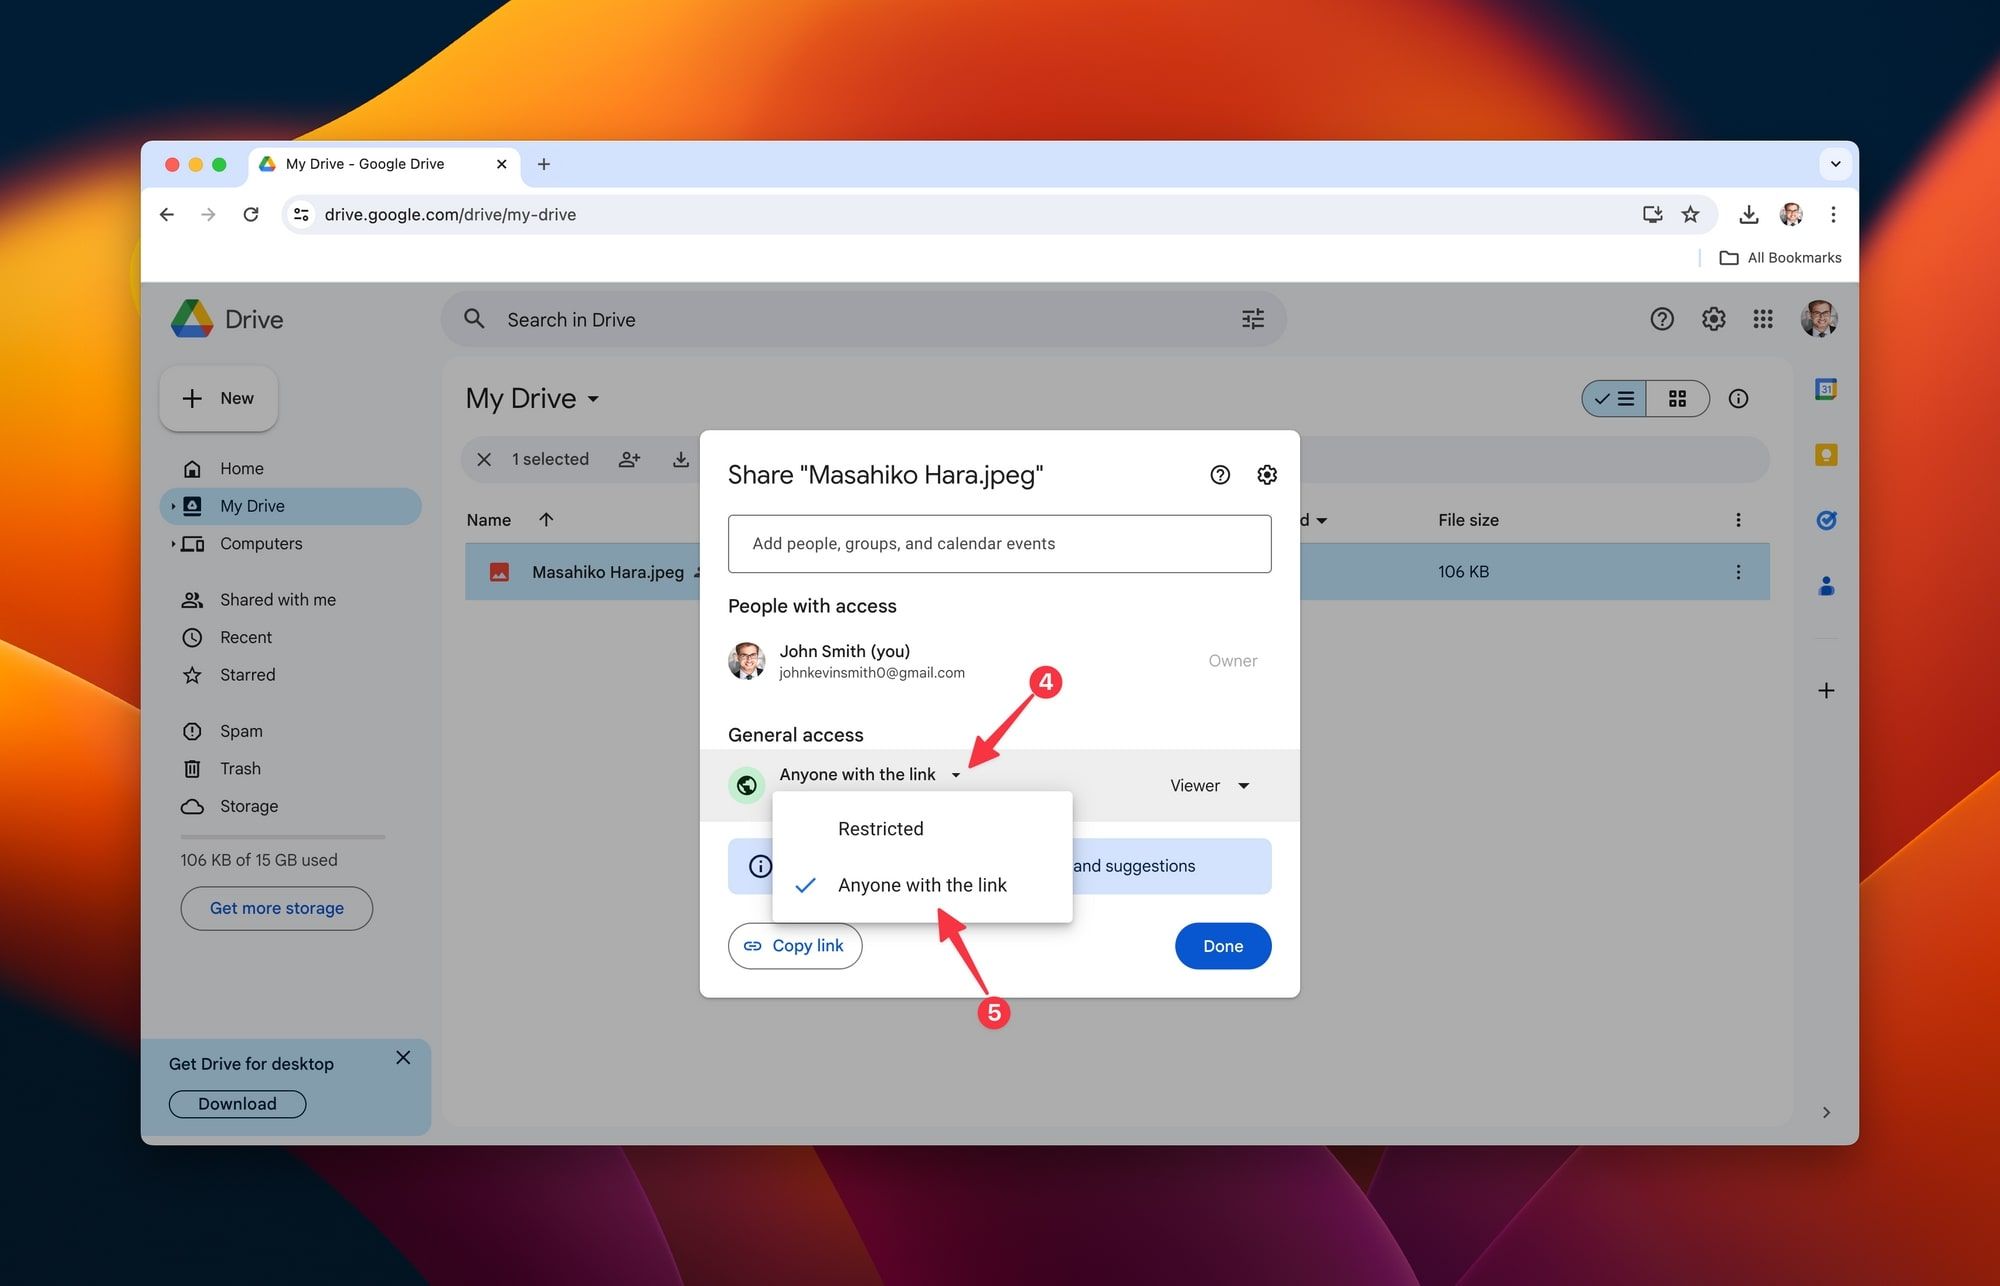This screenshot has width=2000, height=1286.
Task: Reverse sort direction arrow next to Name
Action: point(546,519)
